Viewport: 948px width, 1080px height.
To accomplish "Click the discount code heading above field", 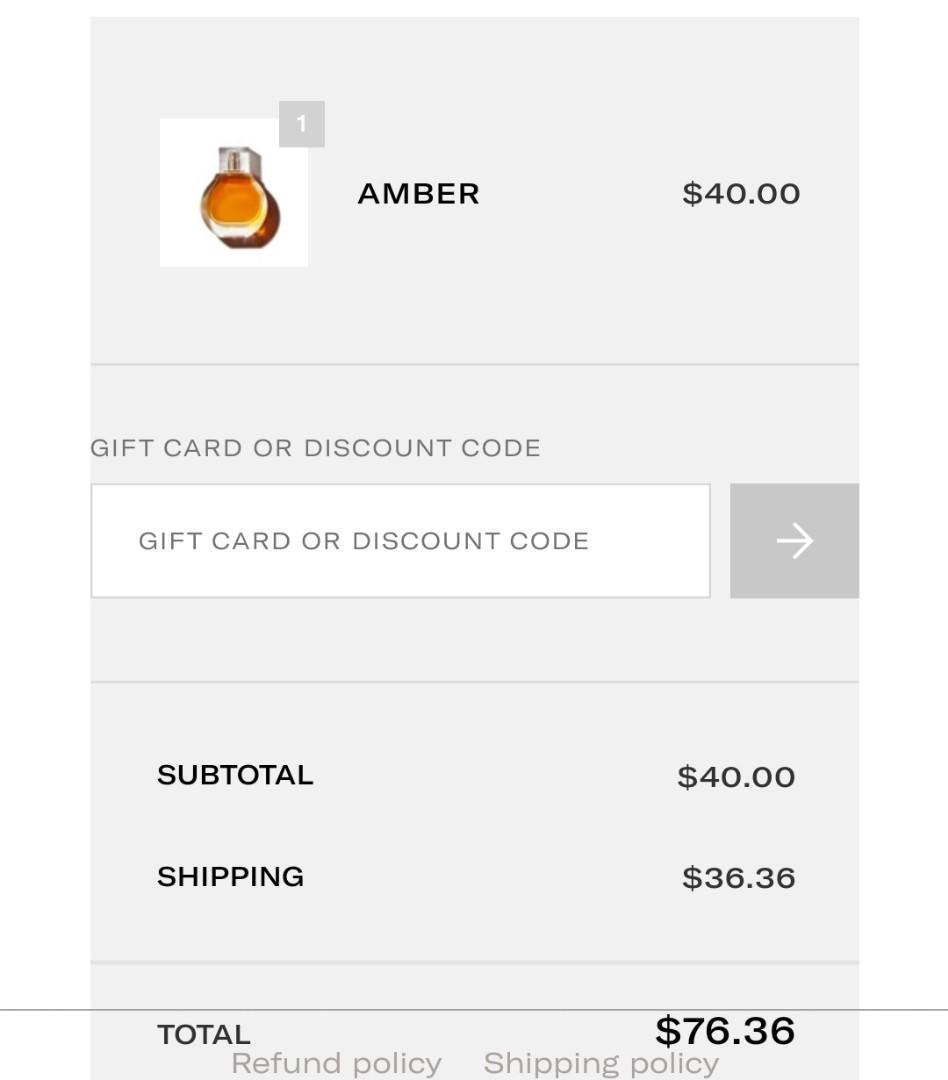I will 316,448.
